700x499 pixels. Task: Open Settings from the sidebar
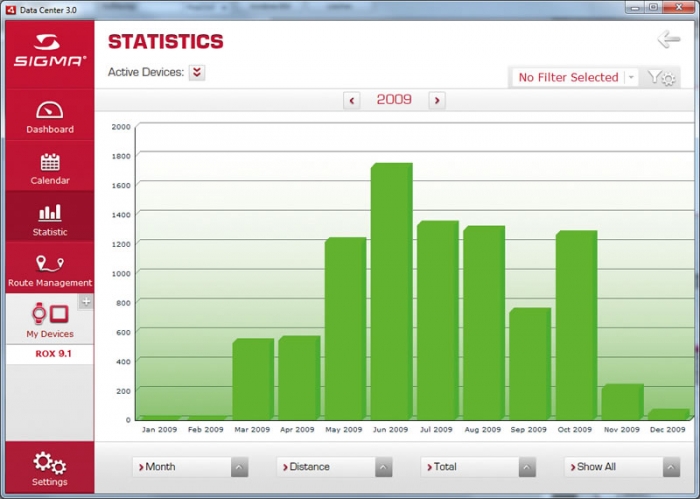50,468
